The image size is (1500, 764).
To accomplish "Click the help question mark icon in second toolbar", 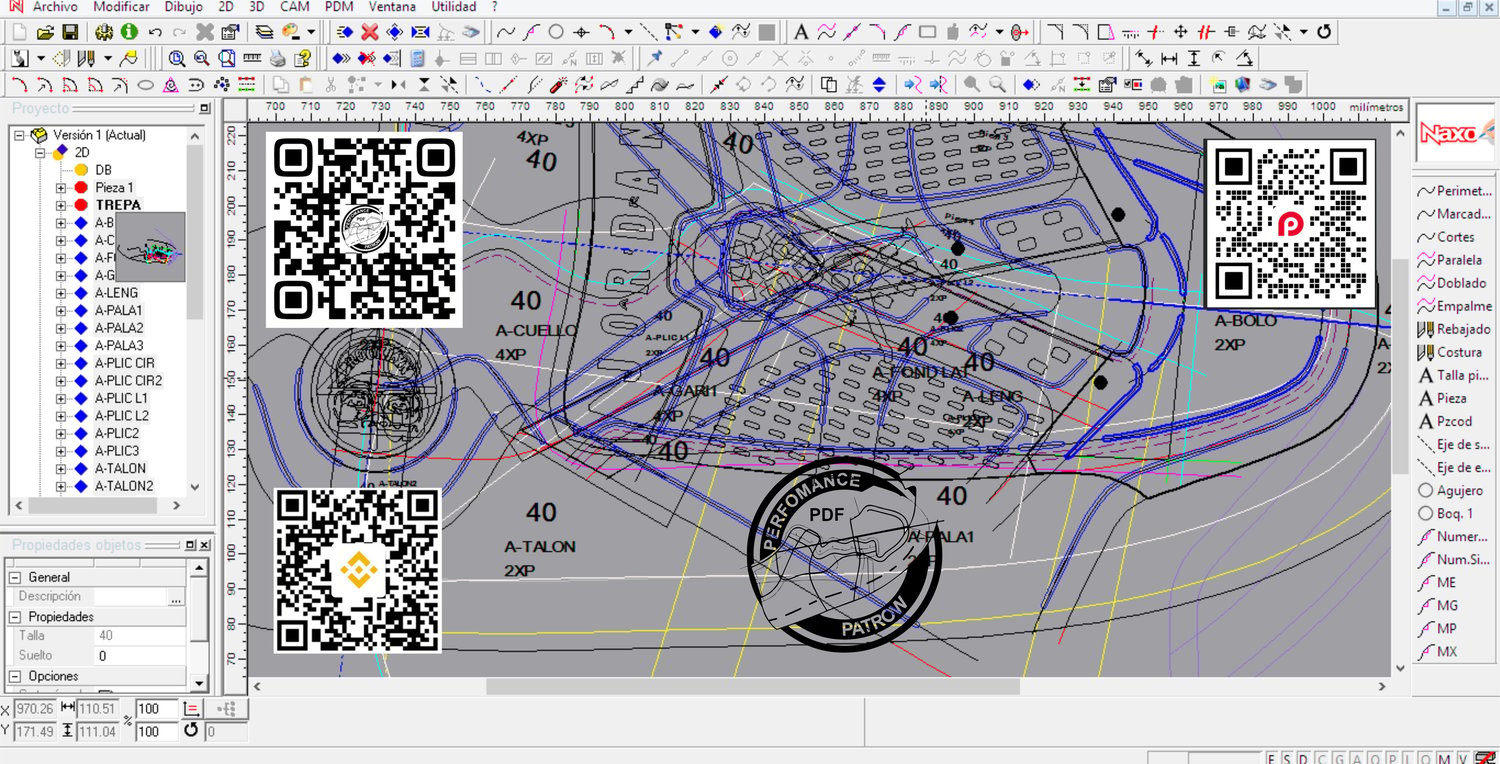I will [x=303, y=58].
